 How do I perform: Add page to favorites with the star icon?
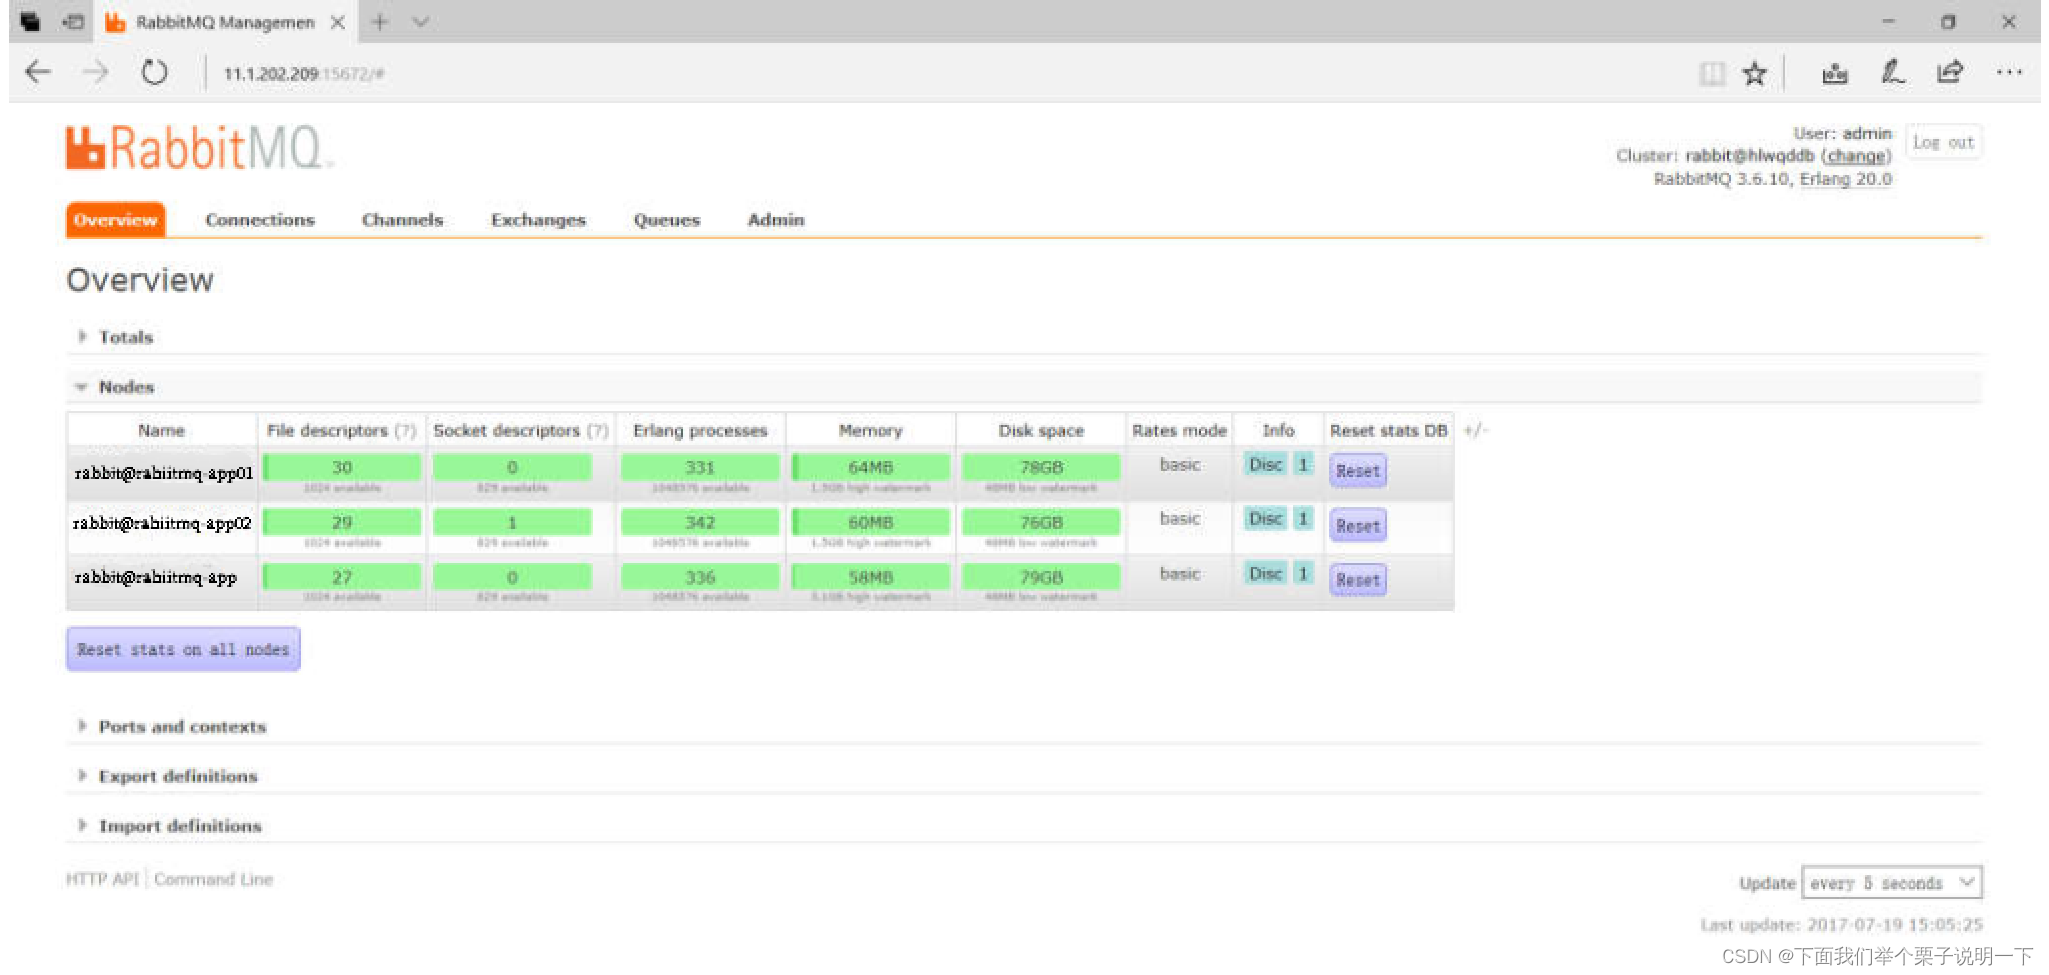pyautogui.click(x=1754, y=73)
